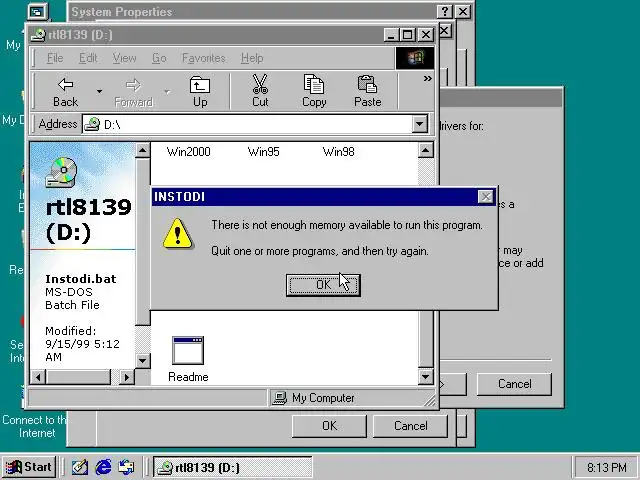Go Up one folder level
This screenshot has height=480, width=640.
pyautogui.click(x=200, y=92)
